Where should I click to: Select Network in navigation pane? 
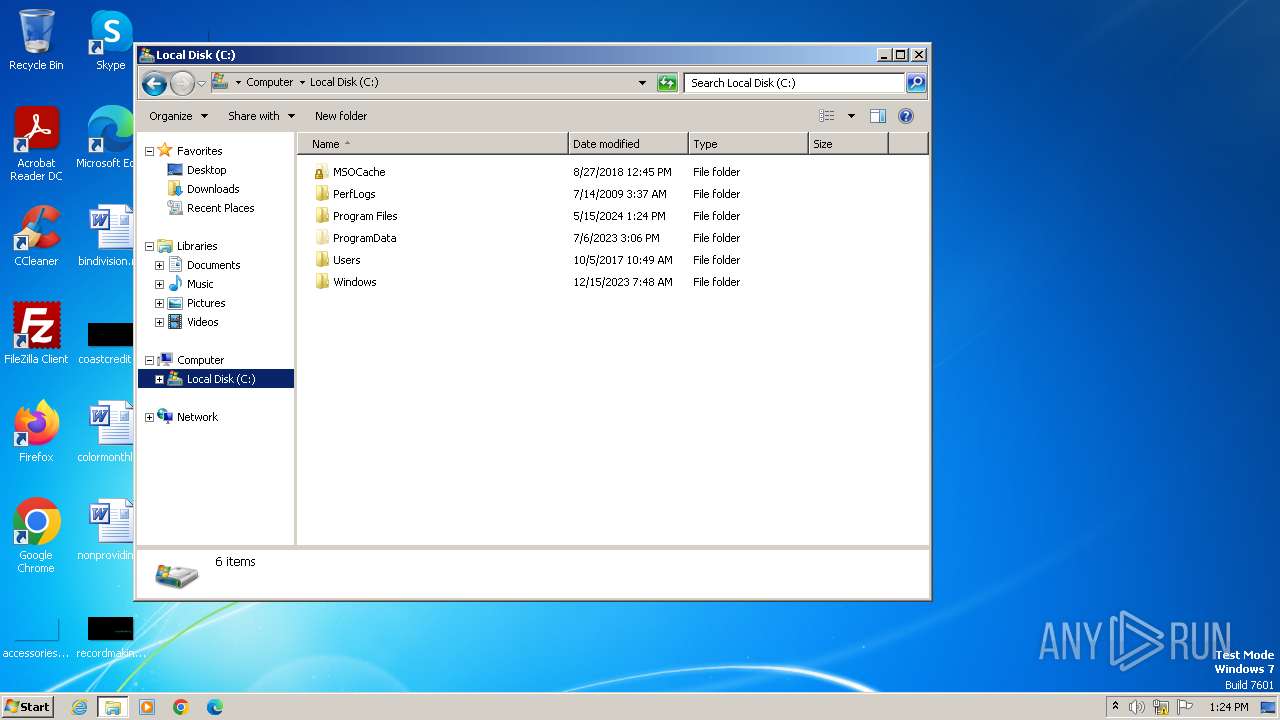coord(197,417)
